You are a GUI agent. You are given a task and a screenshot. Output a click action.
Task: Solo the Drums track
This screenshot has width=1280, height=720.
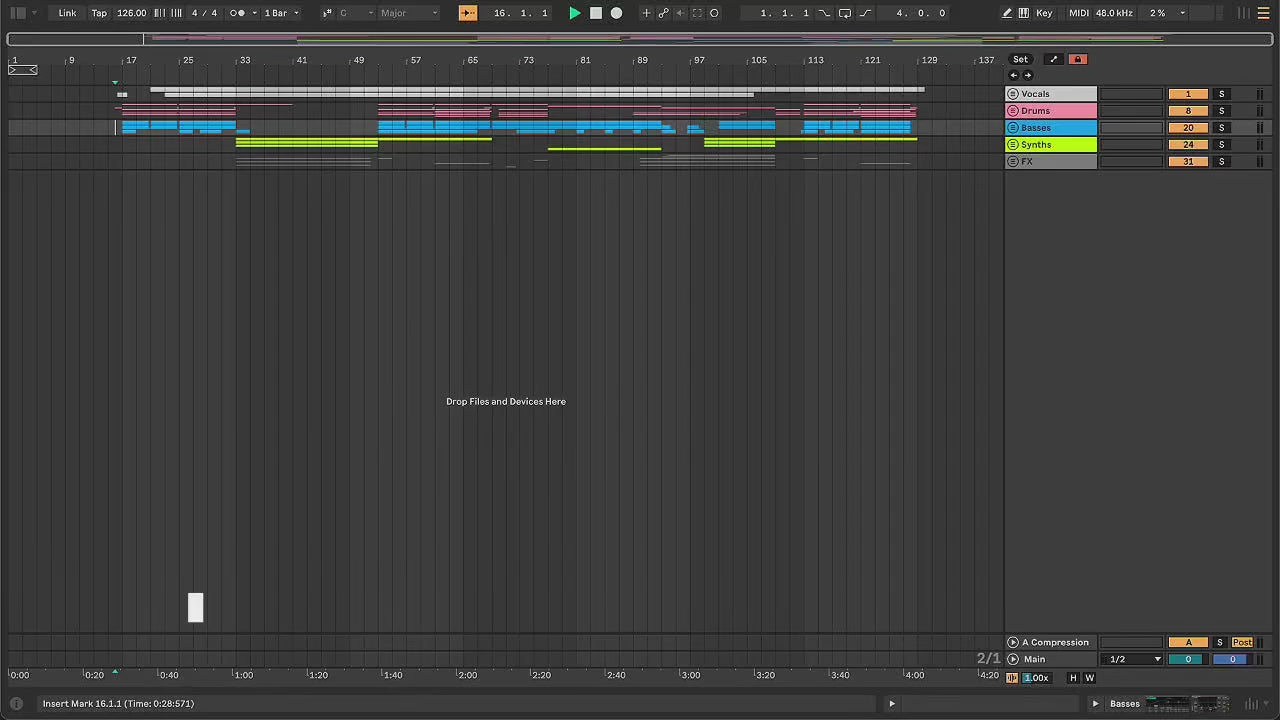(x=1221, y=111)
